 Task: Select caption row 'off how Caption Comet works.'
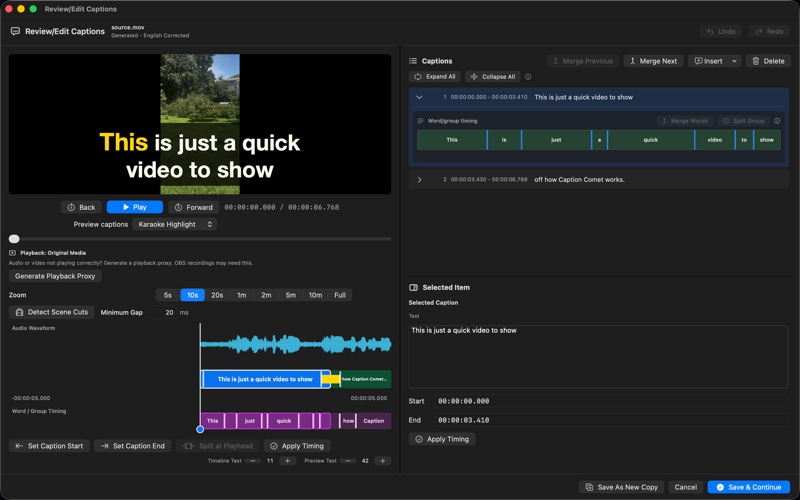599,180
